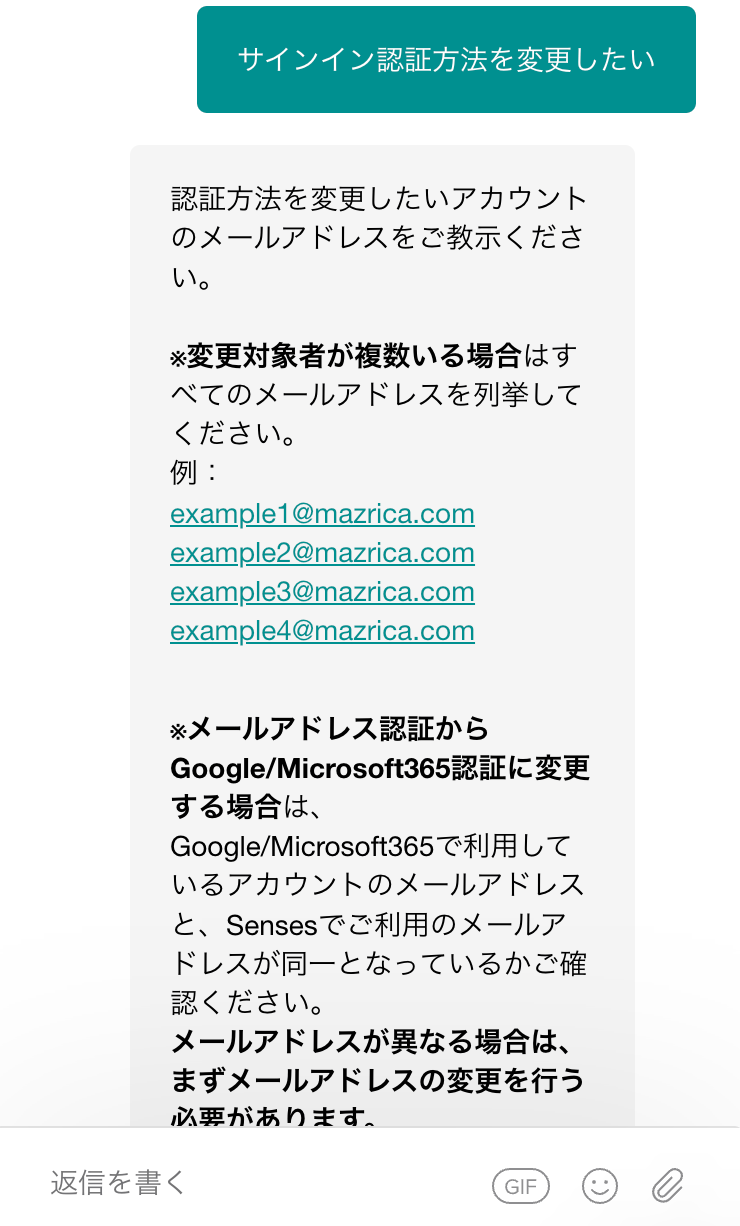Click the べてのメールアドレスを列挙して line
Viewport: 740px width, 1226px height.
point(376,394)
